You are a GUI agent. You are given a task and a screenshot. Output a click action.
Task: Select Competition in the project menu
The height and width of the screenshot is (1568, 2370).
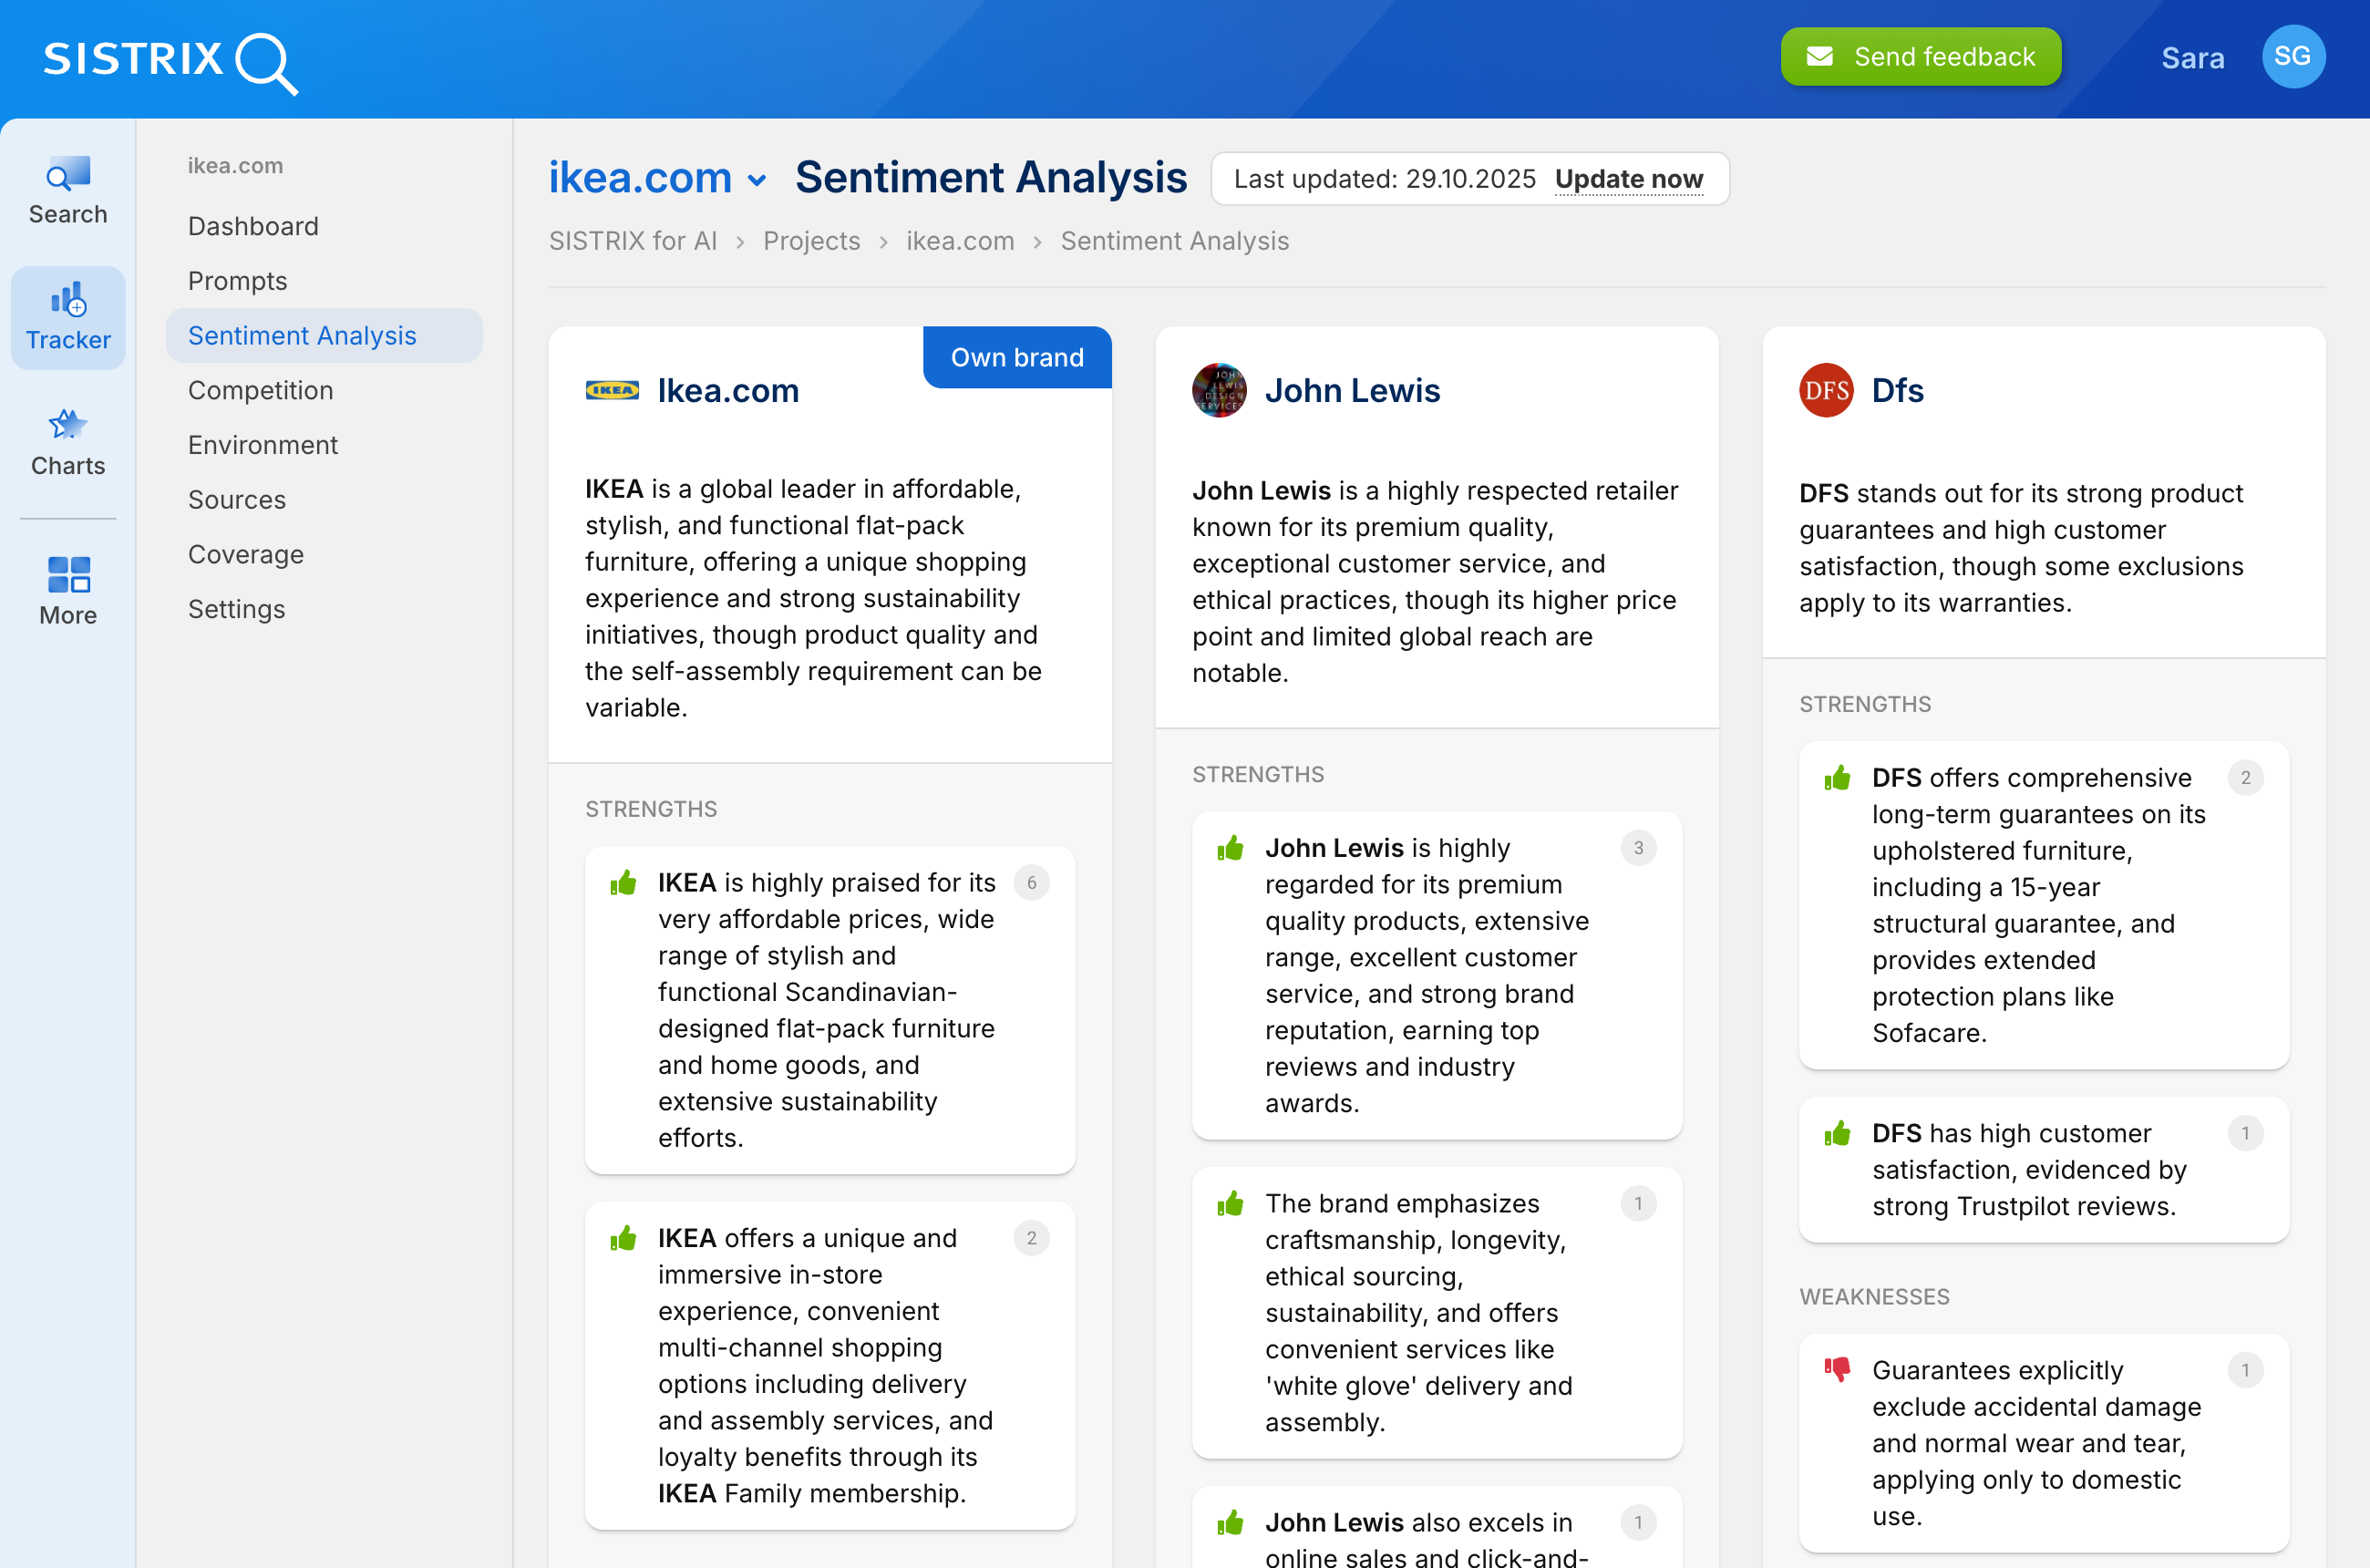pos(260,390)
